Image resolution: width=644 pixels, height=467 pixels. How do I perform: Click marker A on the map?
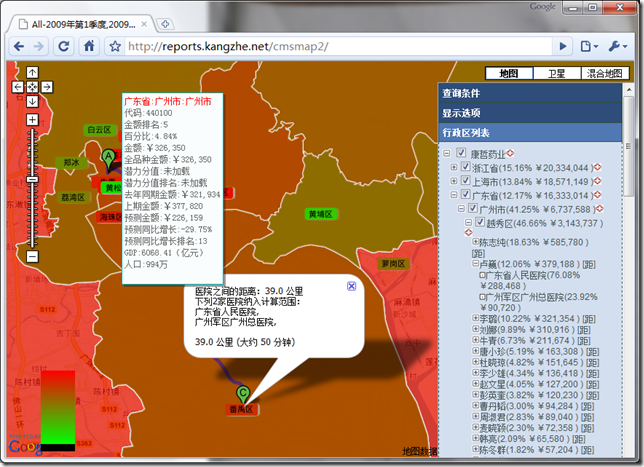point(108,159)
